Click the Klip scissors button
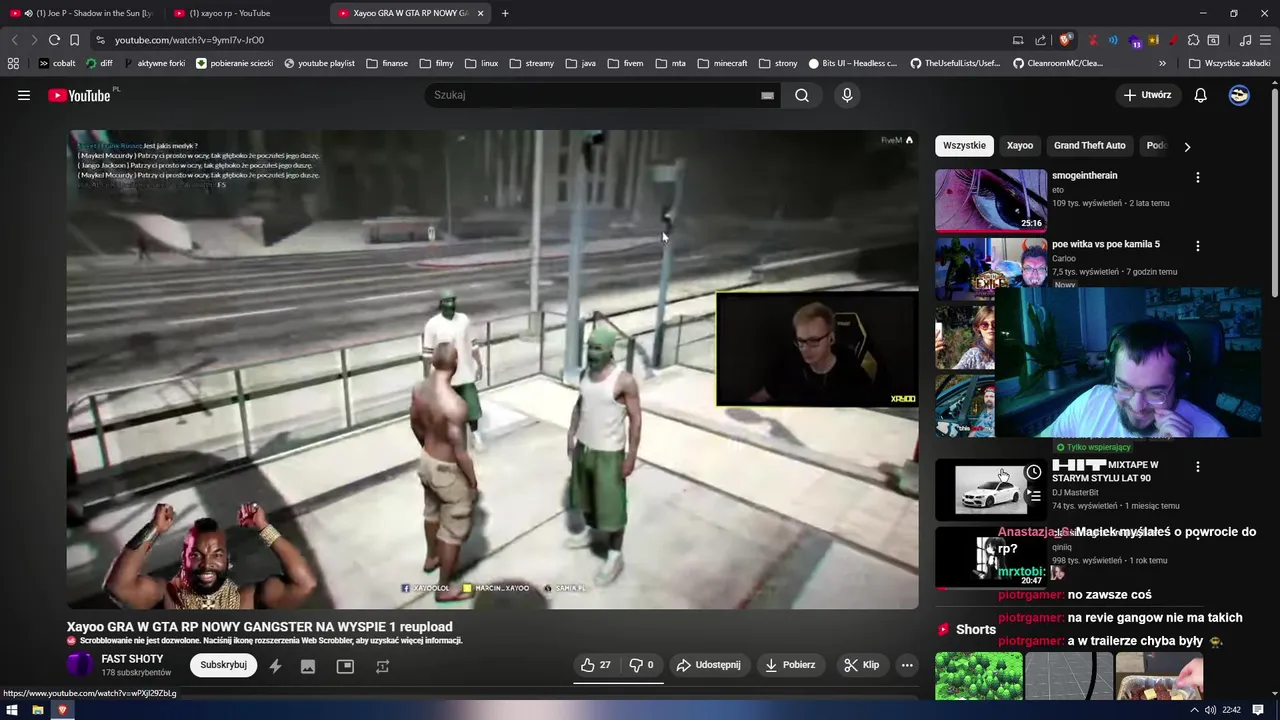The height and width of the screenshot is (720, 1280). click(x=861, y=665)
